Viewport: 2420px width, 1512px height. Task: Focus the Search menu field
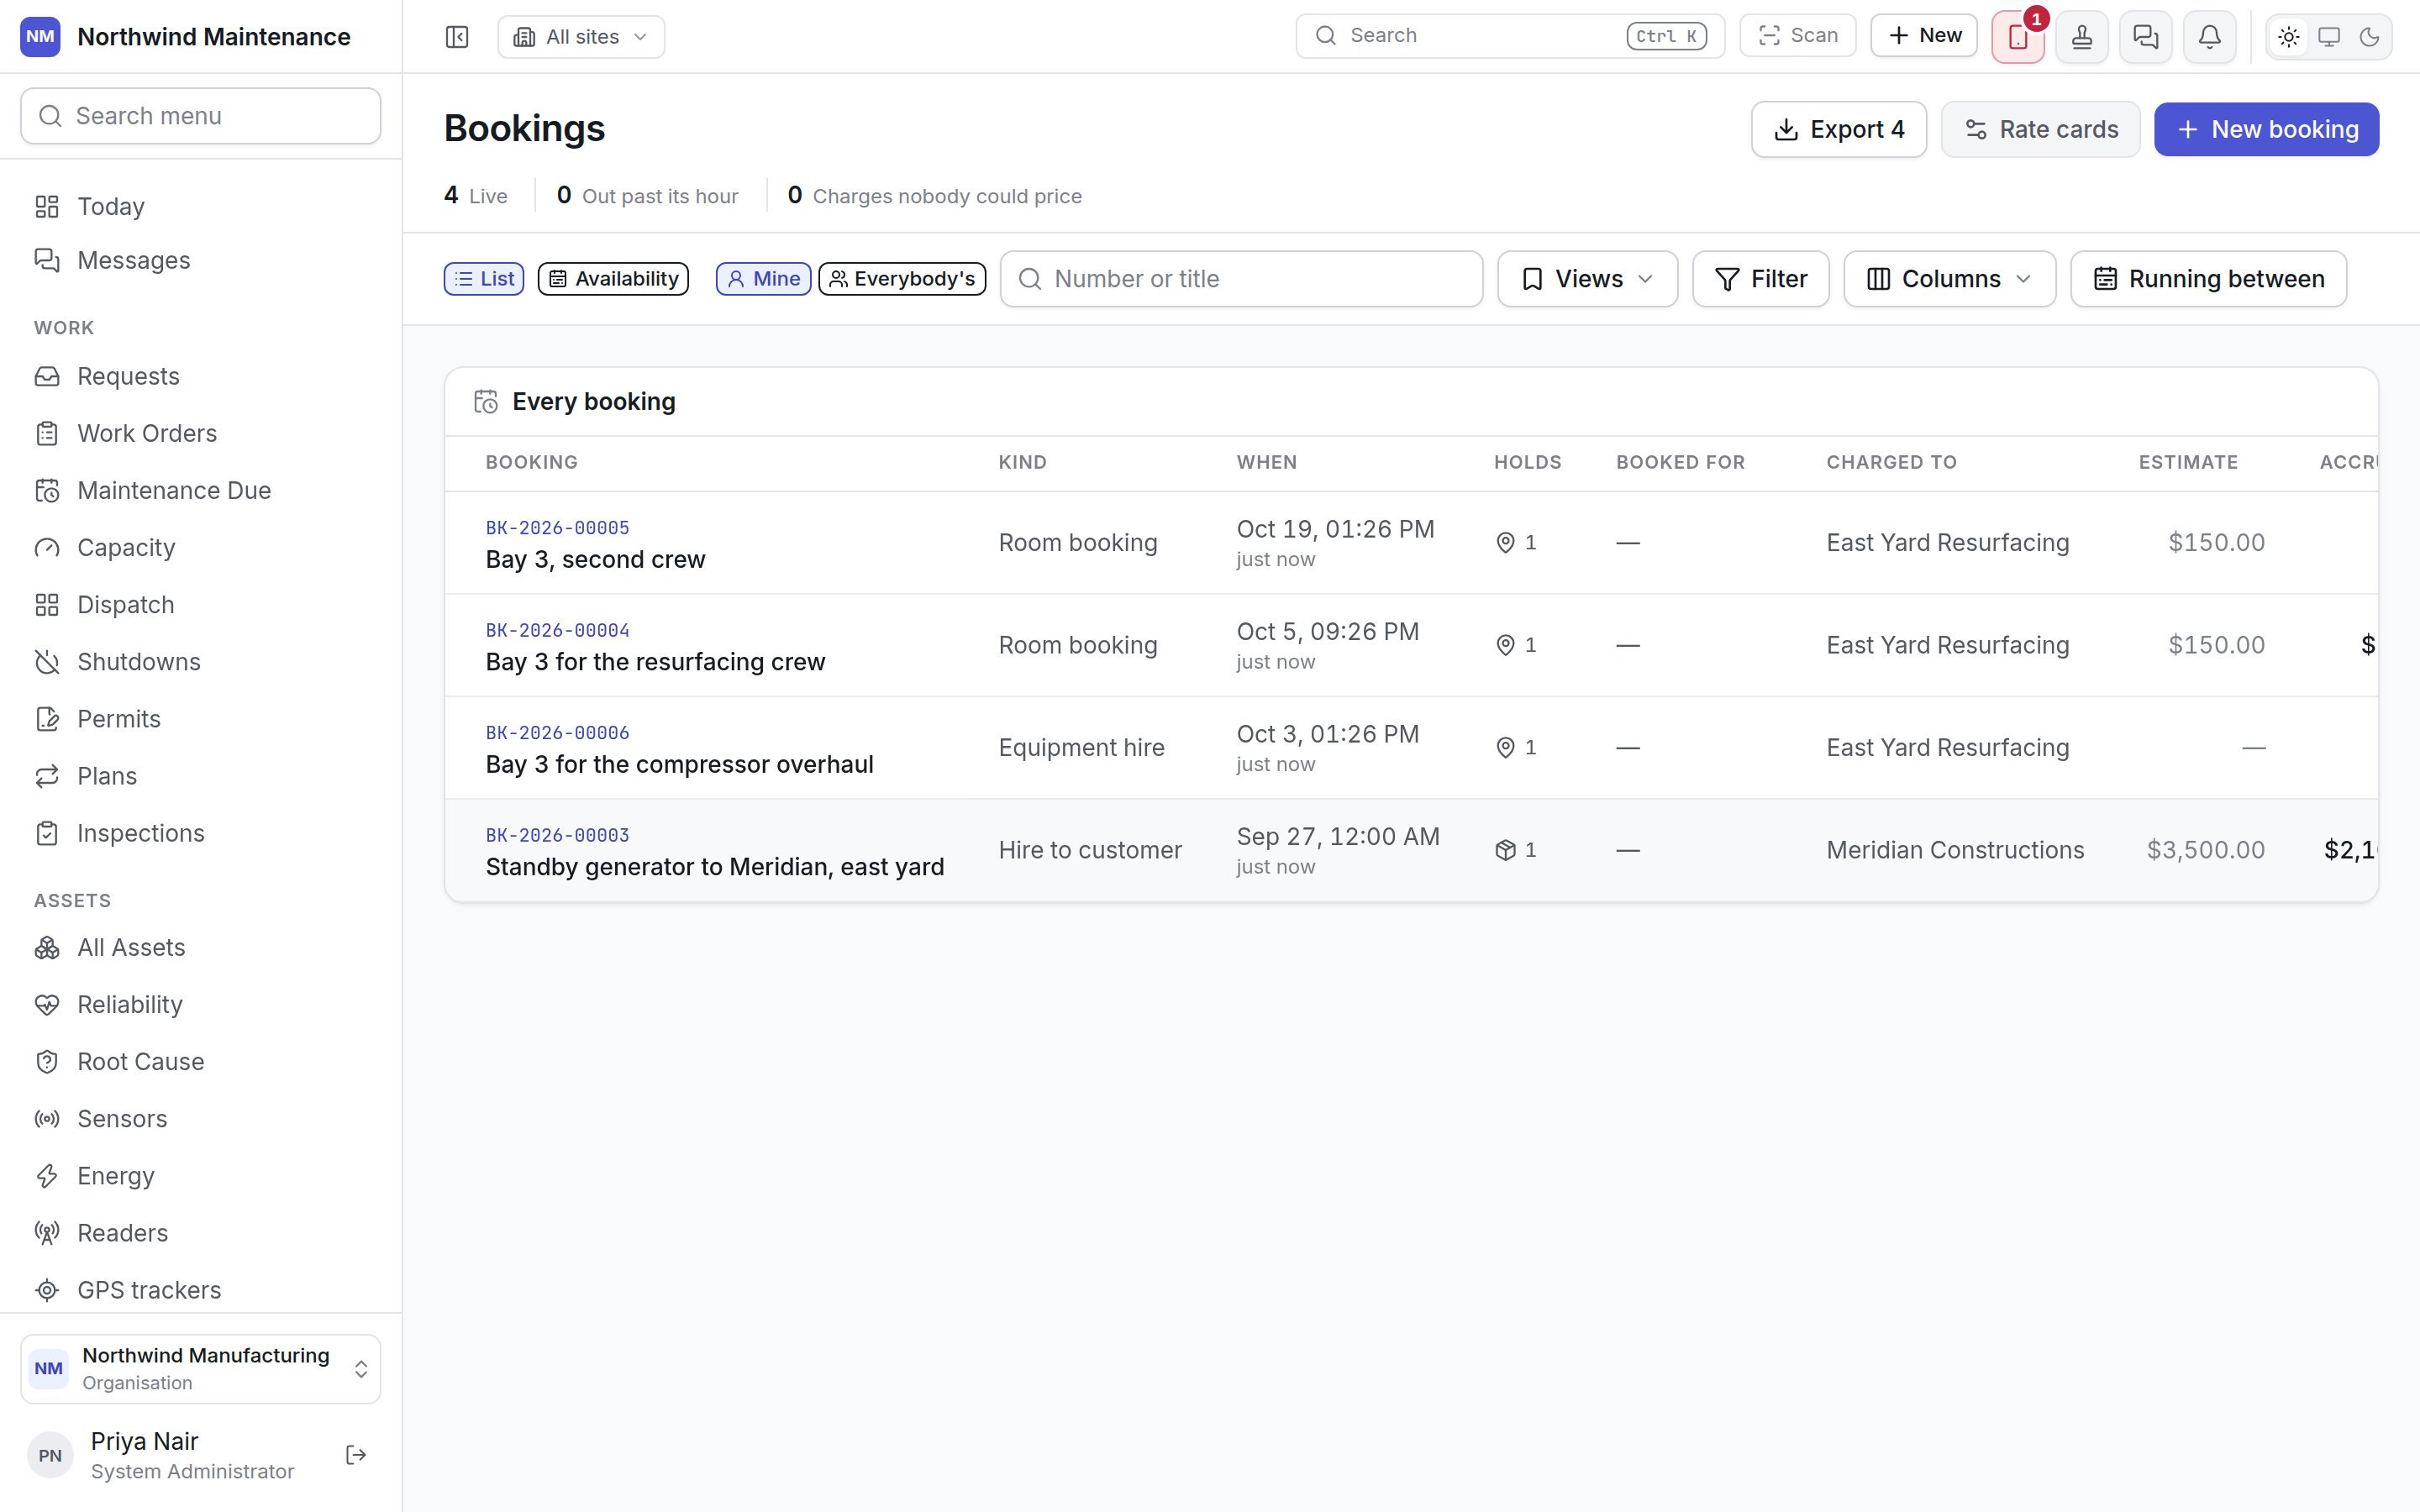click(201, 116)
